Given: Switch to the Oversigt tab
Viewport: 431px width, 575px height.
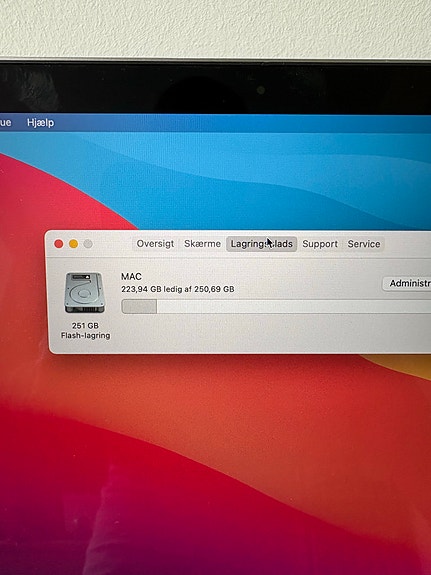Looking at the screenshot, I should pyautogui.click(x=155, y=244).
